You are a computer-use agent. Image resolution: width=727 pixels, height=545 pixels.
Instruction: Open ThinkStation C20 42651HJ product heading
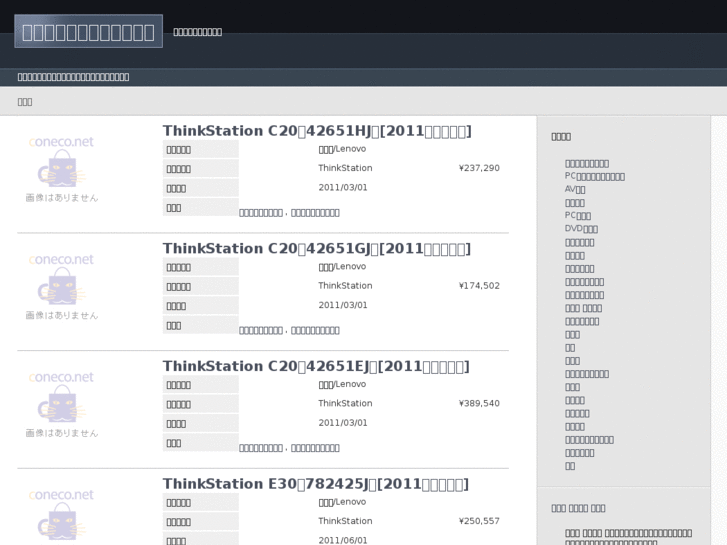pyautogui.click(x=317, y=131)
